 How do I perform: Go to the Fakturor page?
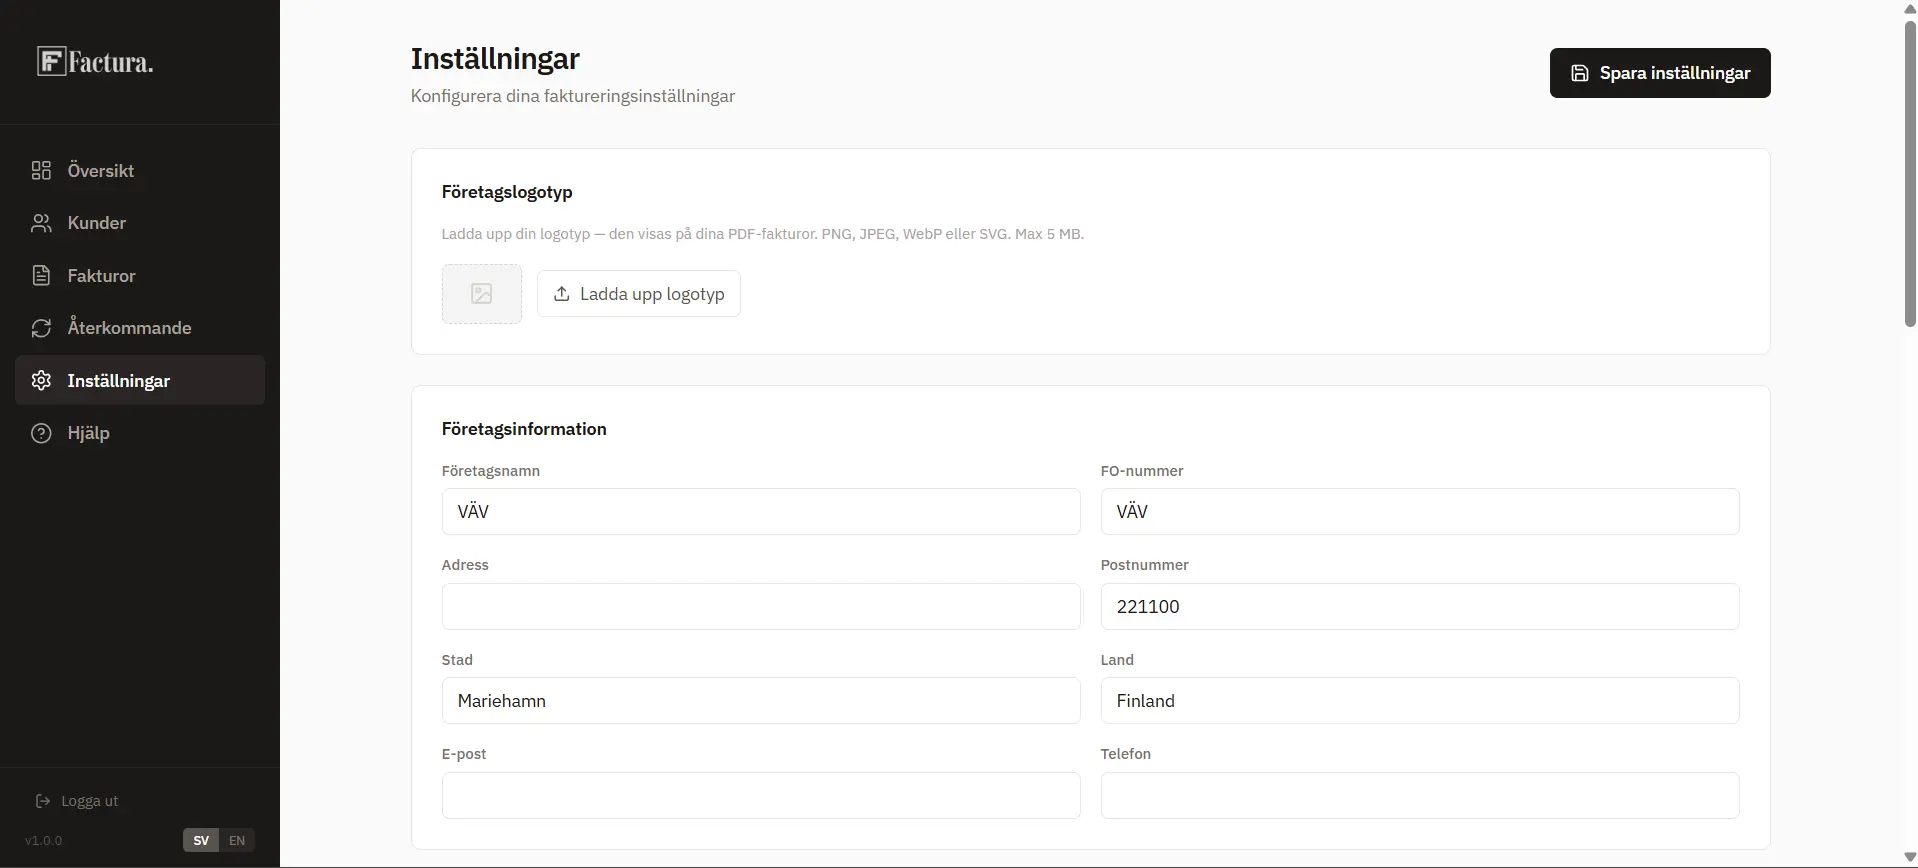(x=101, y=276)
